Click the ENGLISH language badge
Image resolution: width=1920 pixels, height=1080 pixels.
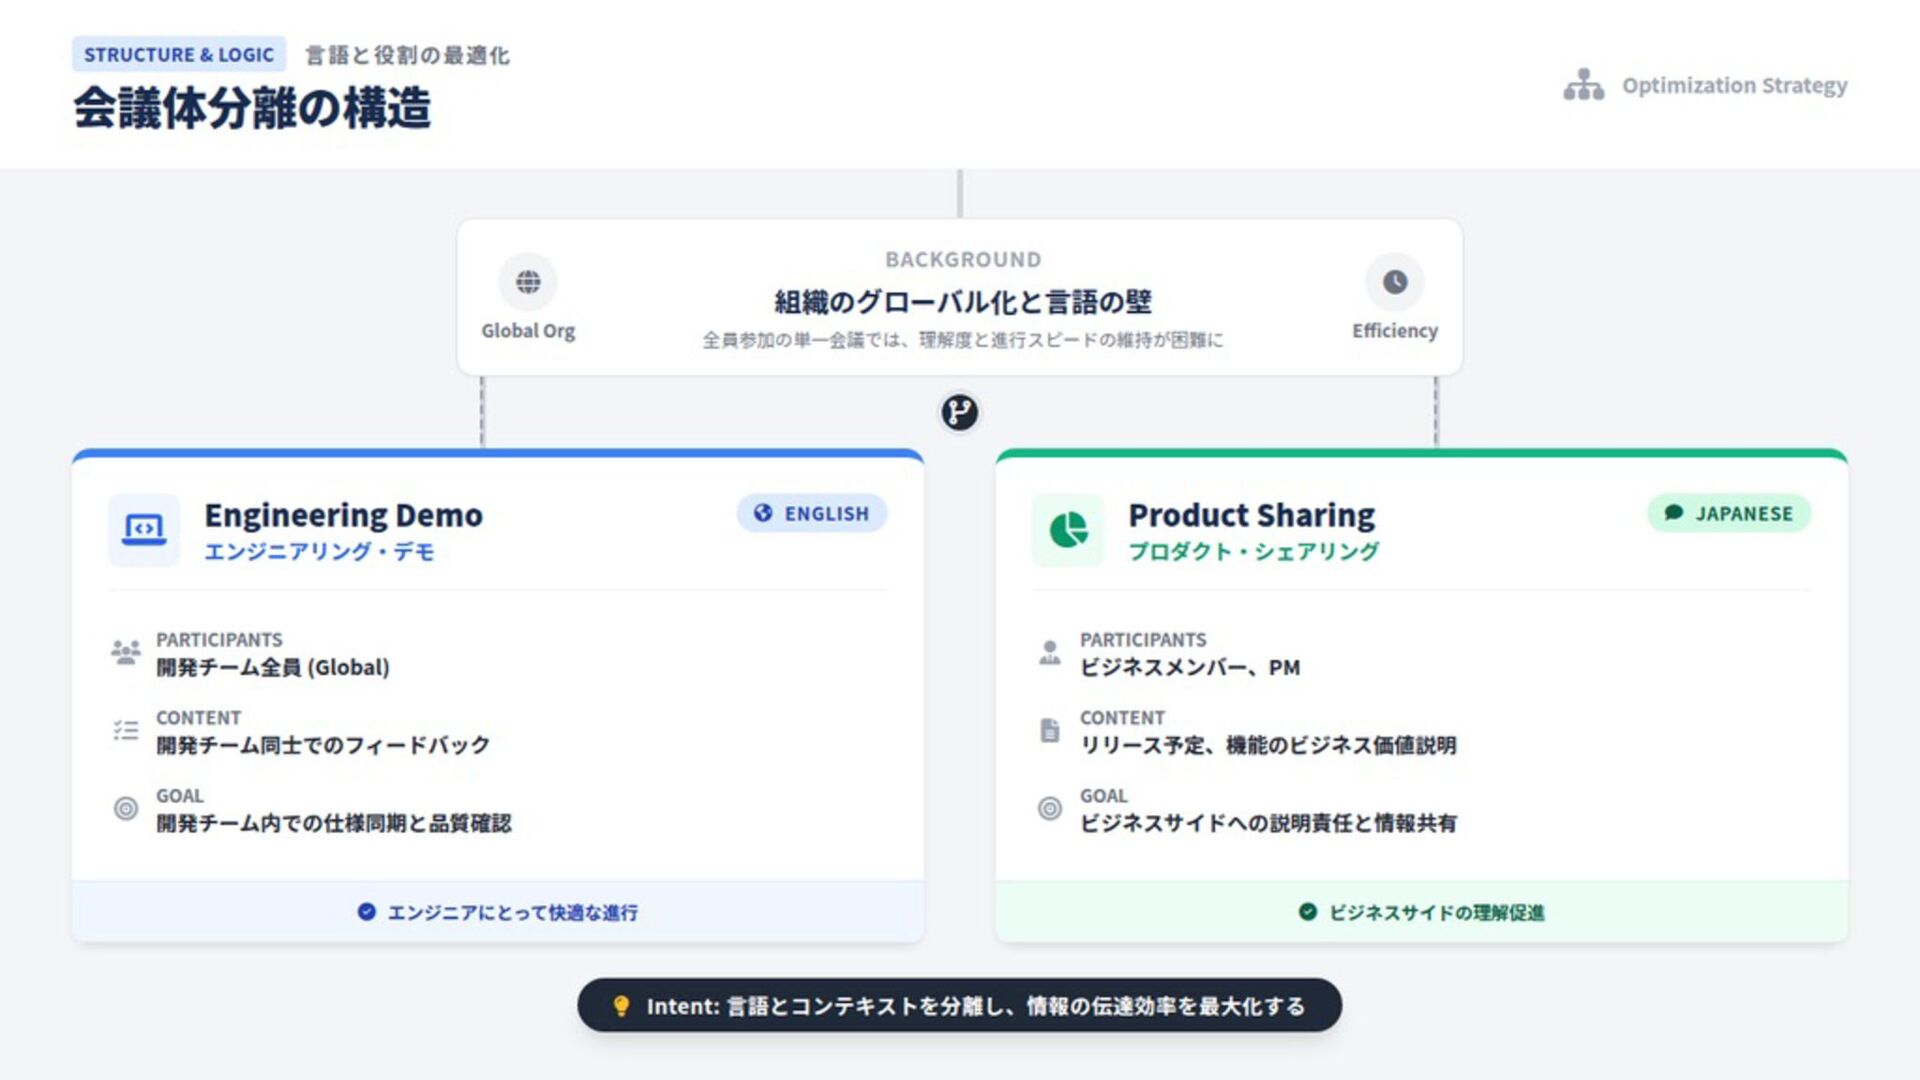[x=812, y=513]
